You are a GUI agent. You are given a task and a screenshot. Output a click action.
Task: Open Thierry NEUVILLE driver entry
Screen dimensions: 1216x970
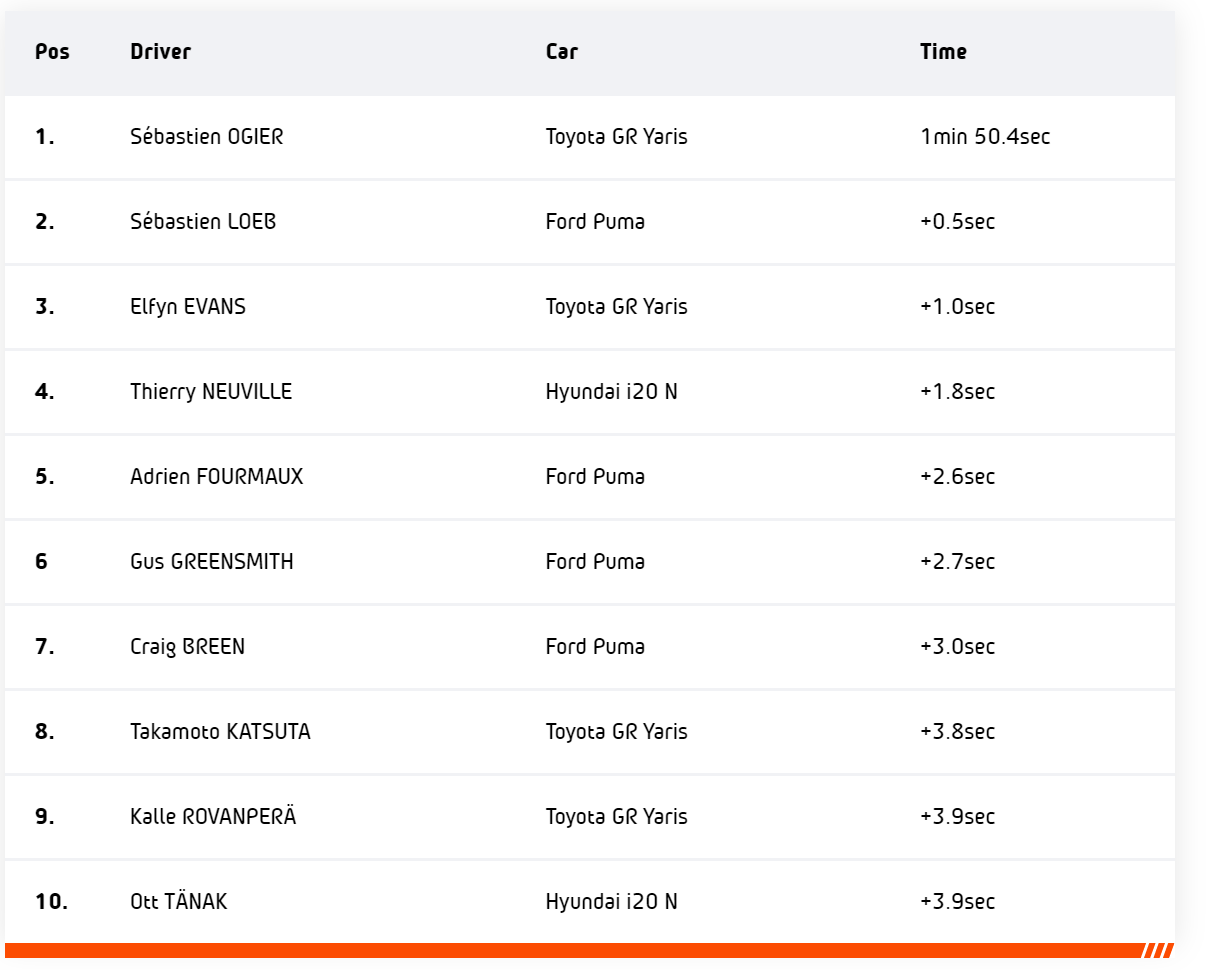point(211,392)
